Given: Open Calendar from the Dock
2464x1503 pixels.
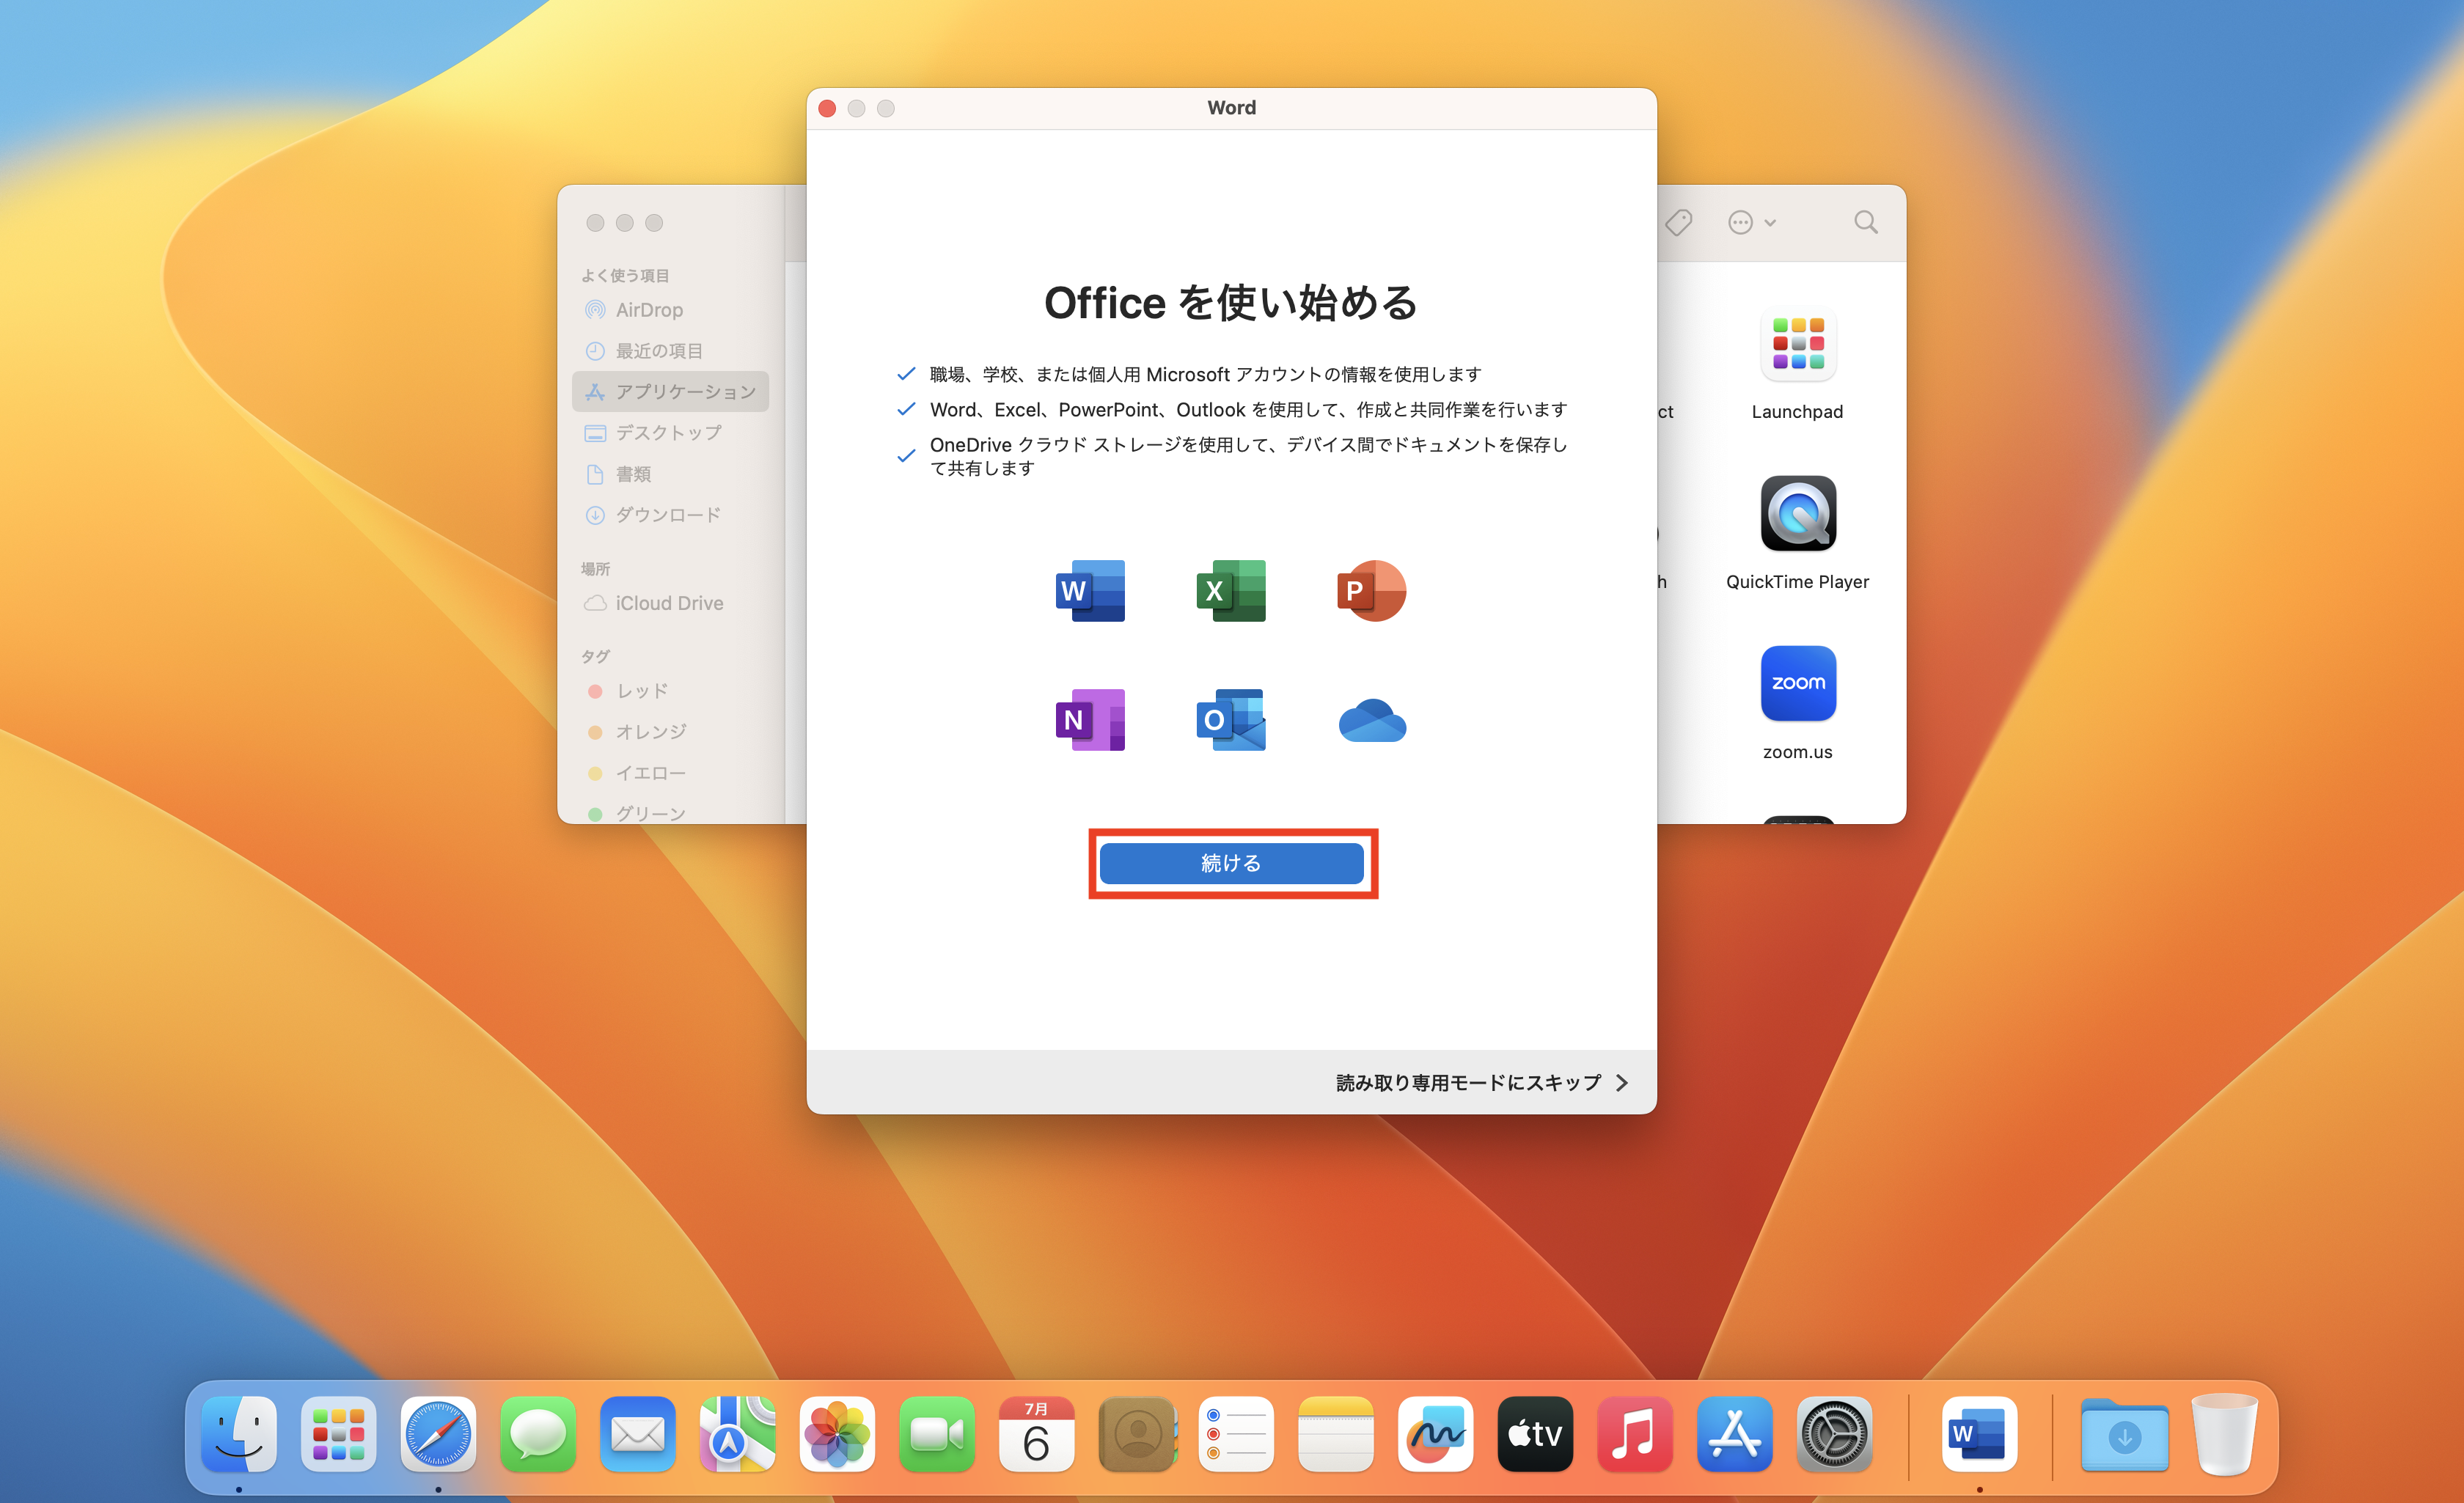Looking at the screenshot, I should click(1037, 1435).
